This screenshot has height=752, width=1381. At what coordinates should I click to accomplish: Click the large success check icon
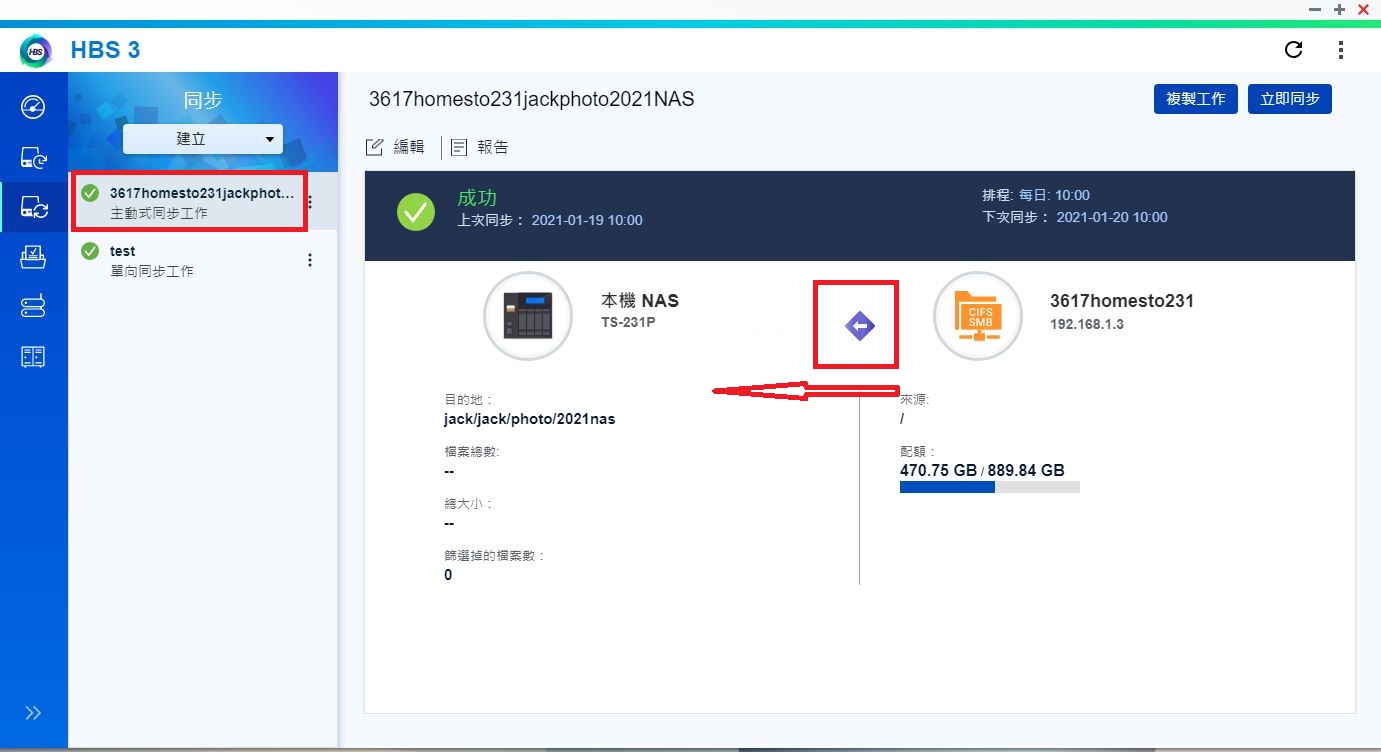coord(416,212)
